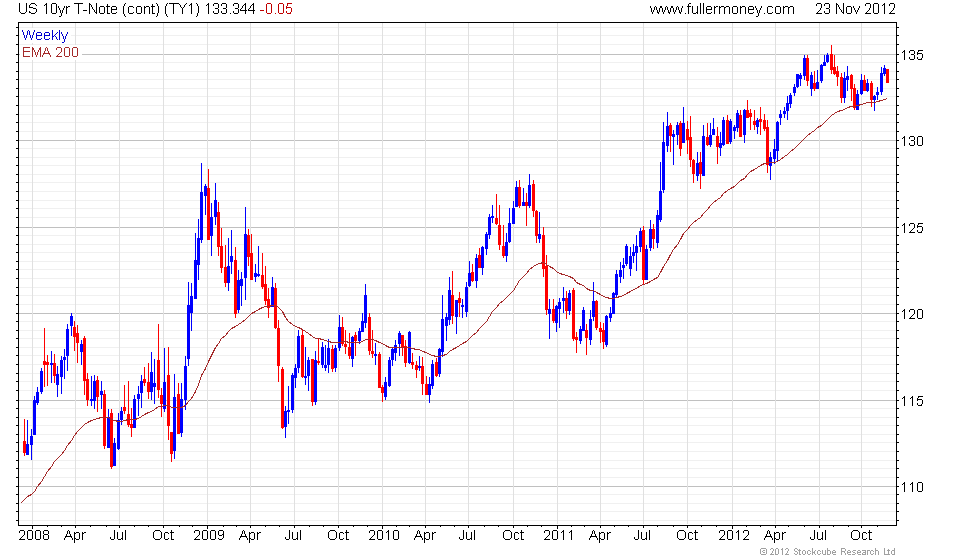This screenshot has width=980, height=560.
Task: Click the 2008 year label on time axis
Action: tap(34, 536)
